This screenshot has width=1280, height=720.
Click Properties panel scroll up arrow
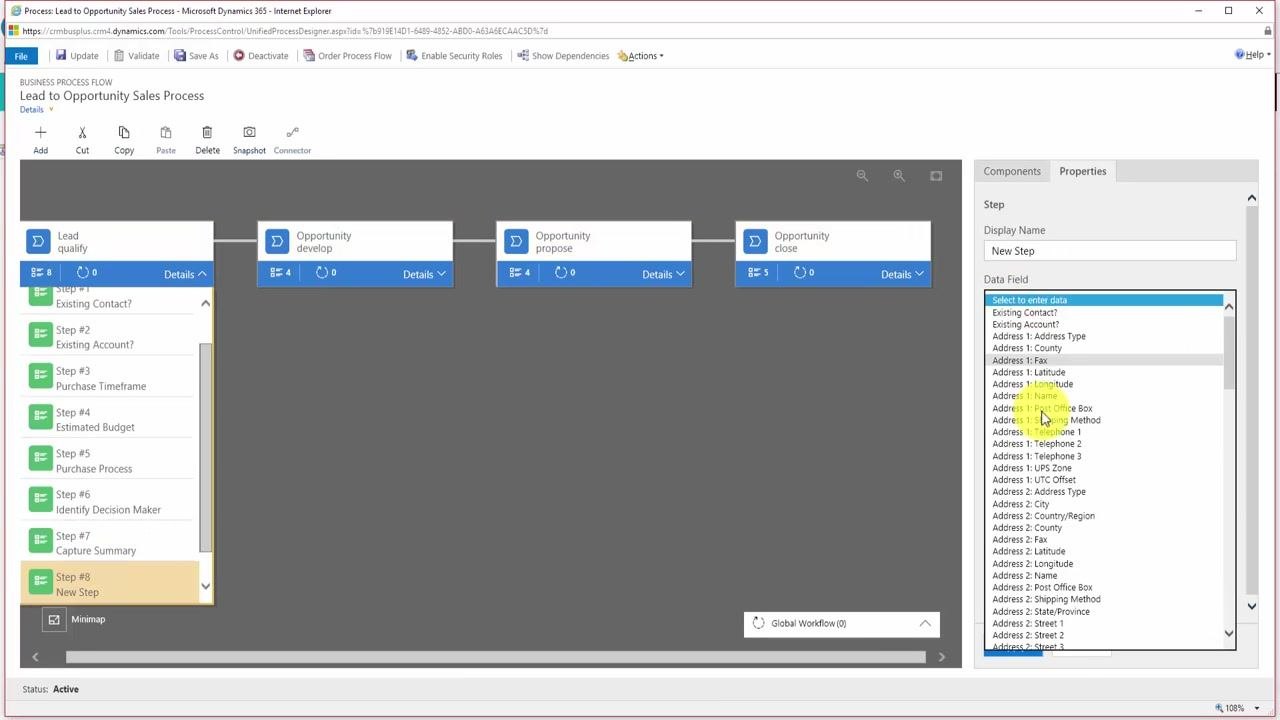pos(1251,198)
